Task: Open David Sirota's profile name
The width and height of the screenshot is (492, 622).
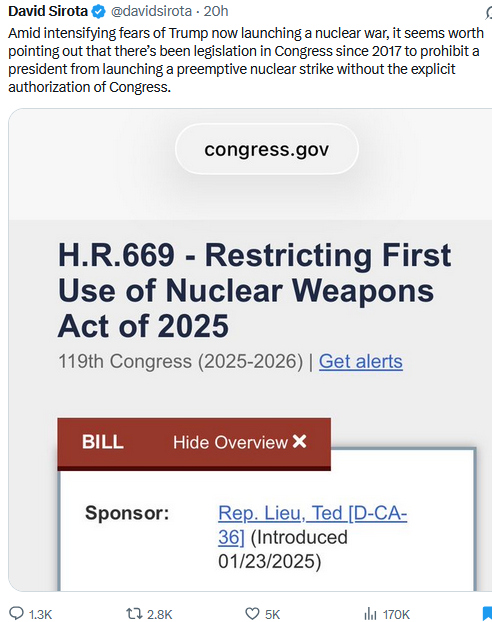Action: (48, 11)
